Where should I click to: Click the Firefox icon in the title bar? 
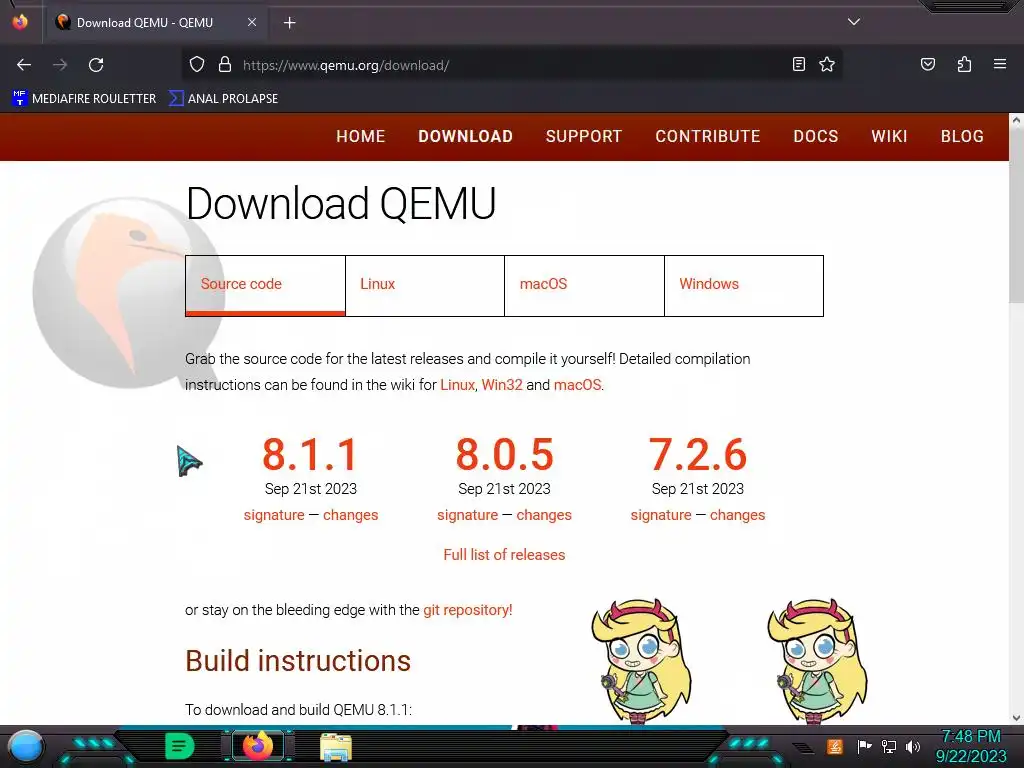(20, 22)
